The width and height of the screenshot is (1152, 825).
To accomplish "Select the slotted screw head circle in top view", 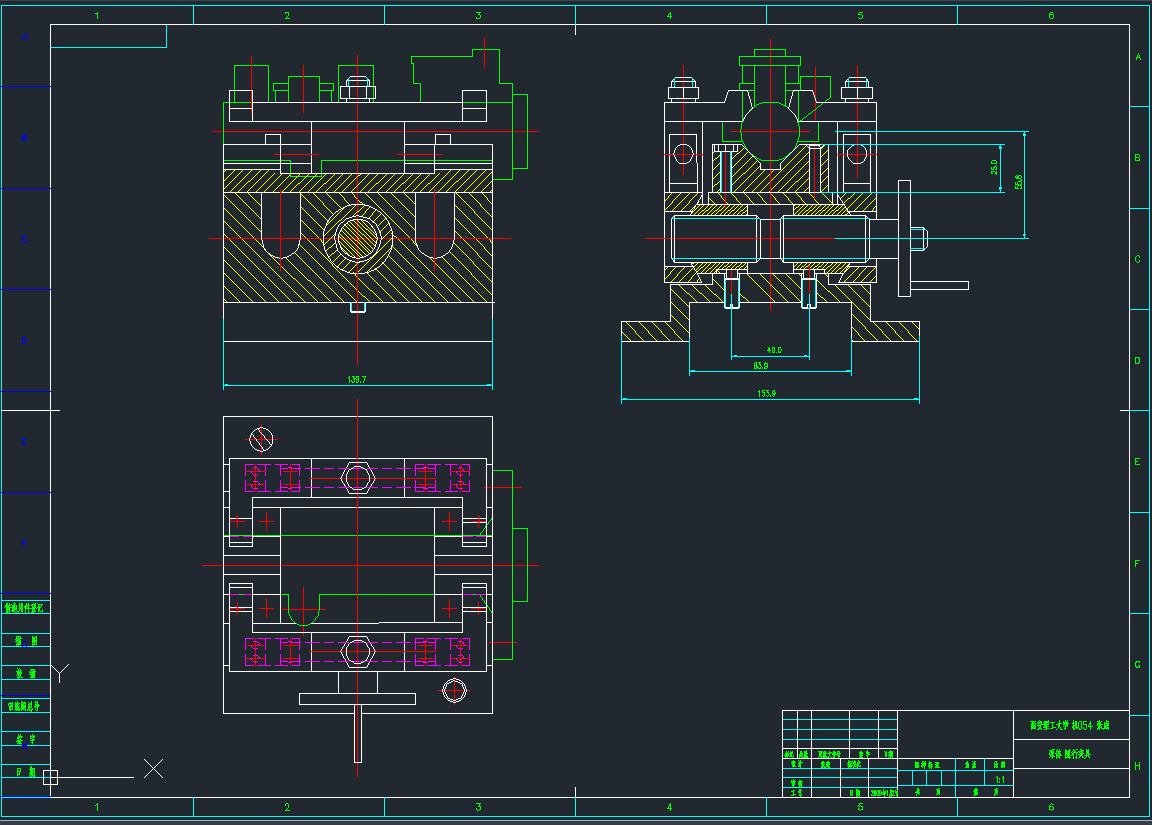I will tap(261, 438).
